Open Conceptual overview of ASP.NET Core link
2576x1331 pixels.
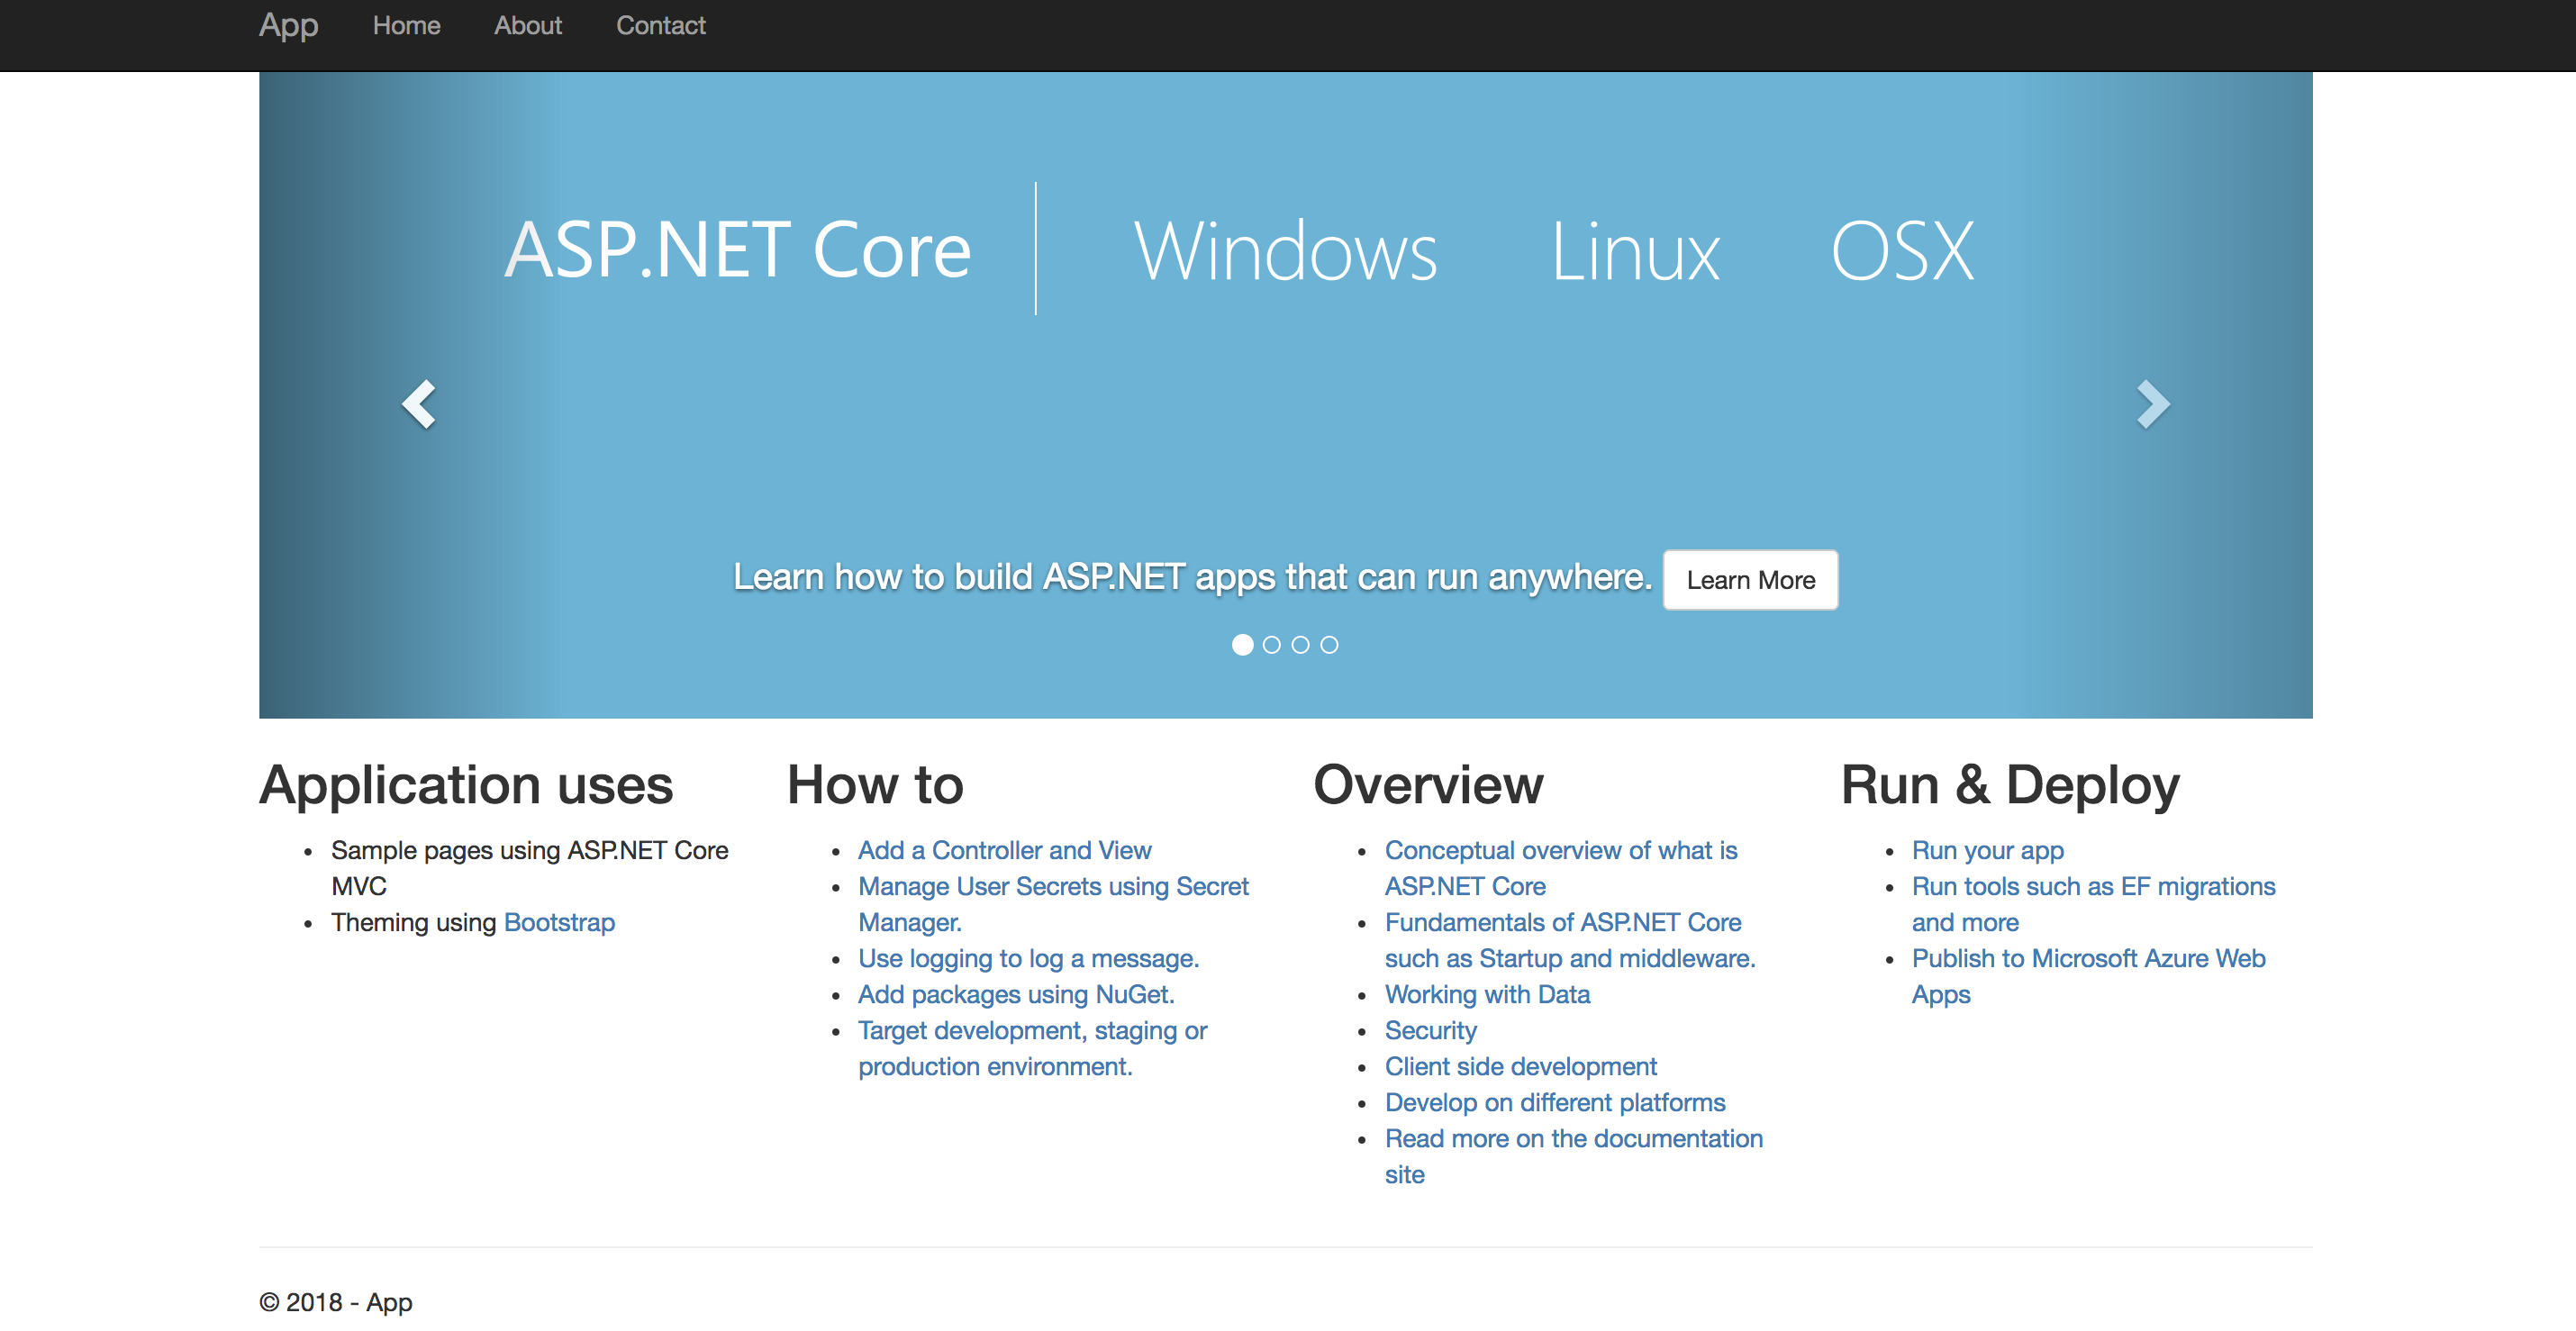tap(1561, 868)
